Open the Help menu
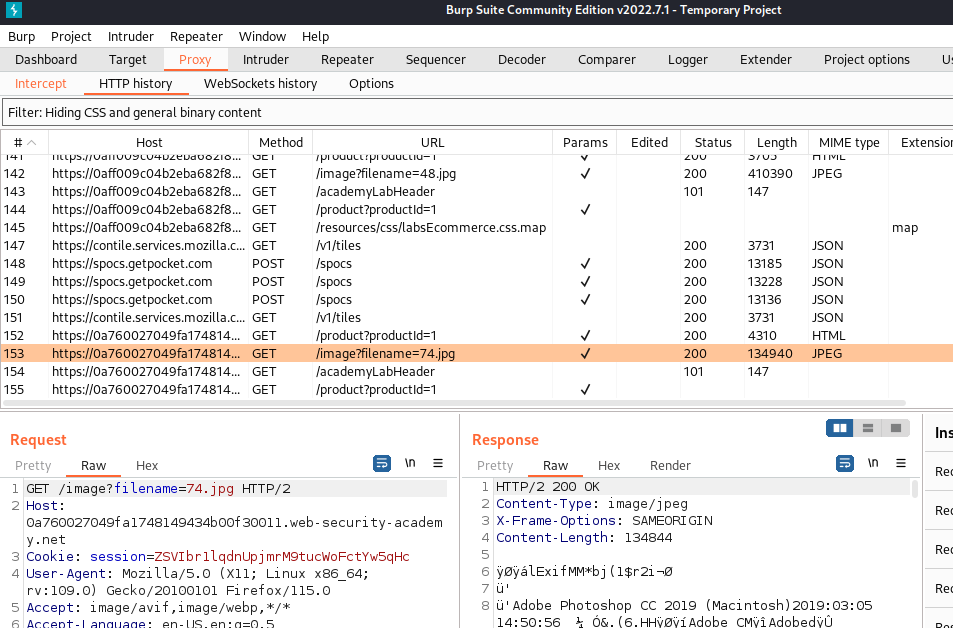This screenshot has height=628, width=953. (315, 36)
